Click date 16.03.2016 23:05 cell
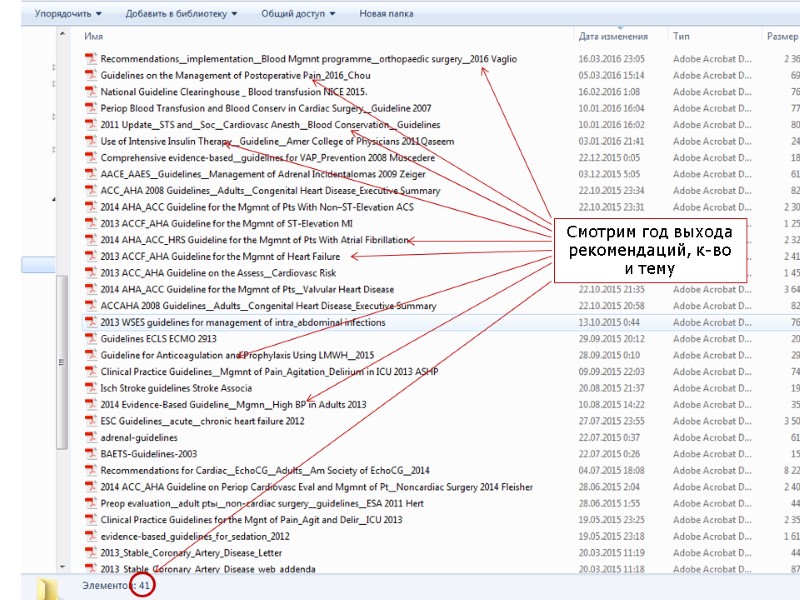Image resolution: width=800 pixels, height=600 pixels. (611, 59)
